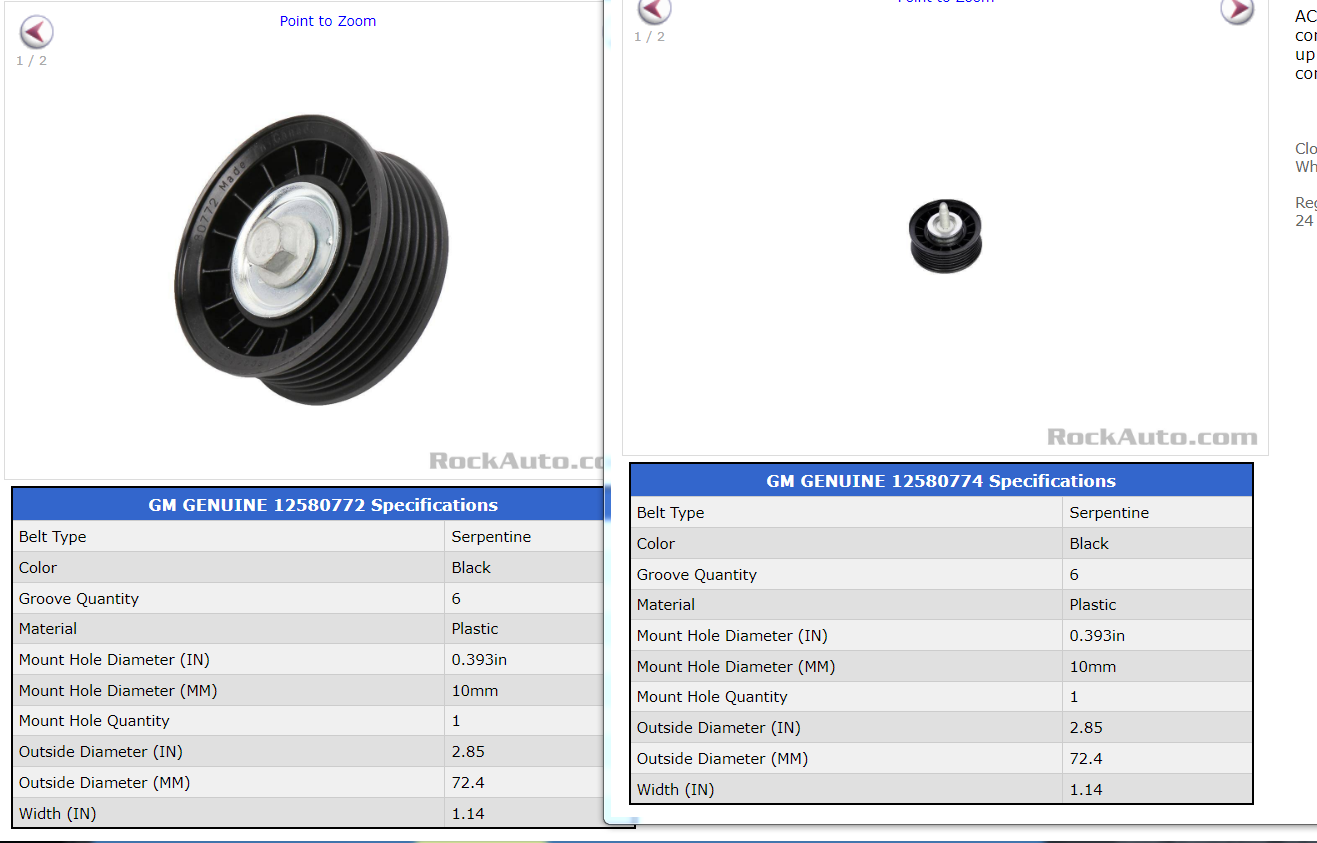
Task: Select the GM GENUINE 12580774 Specifications header
Action: click(x=941, y=481)
